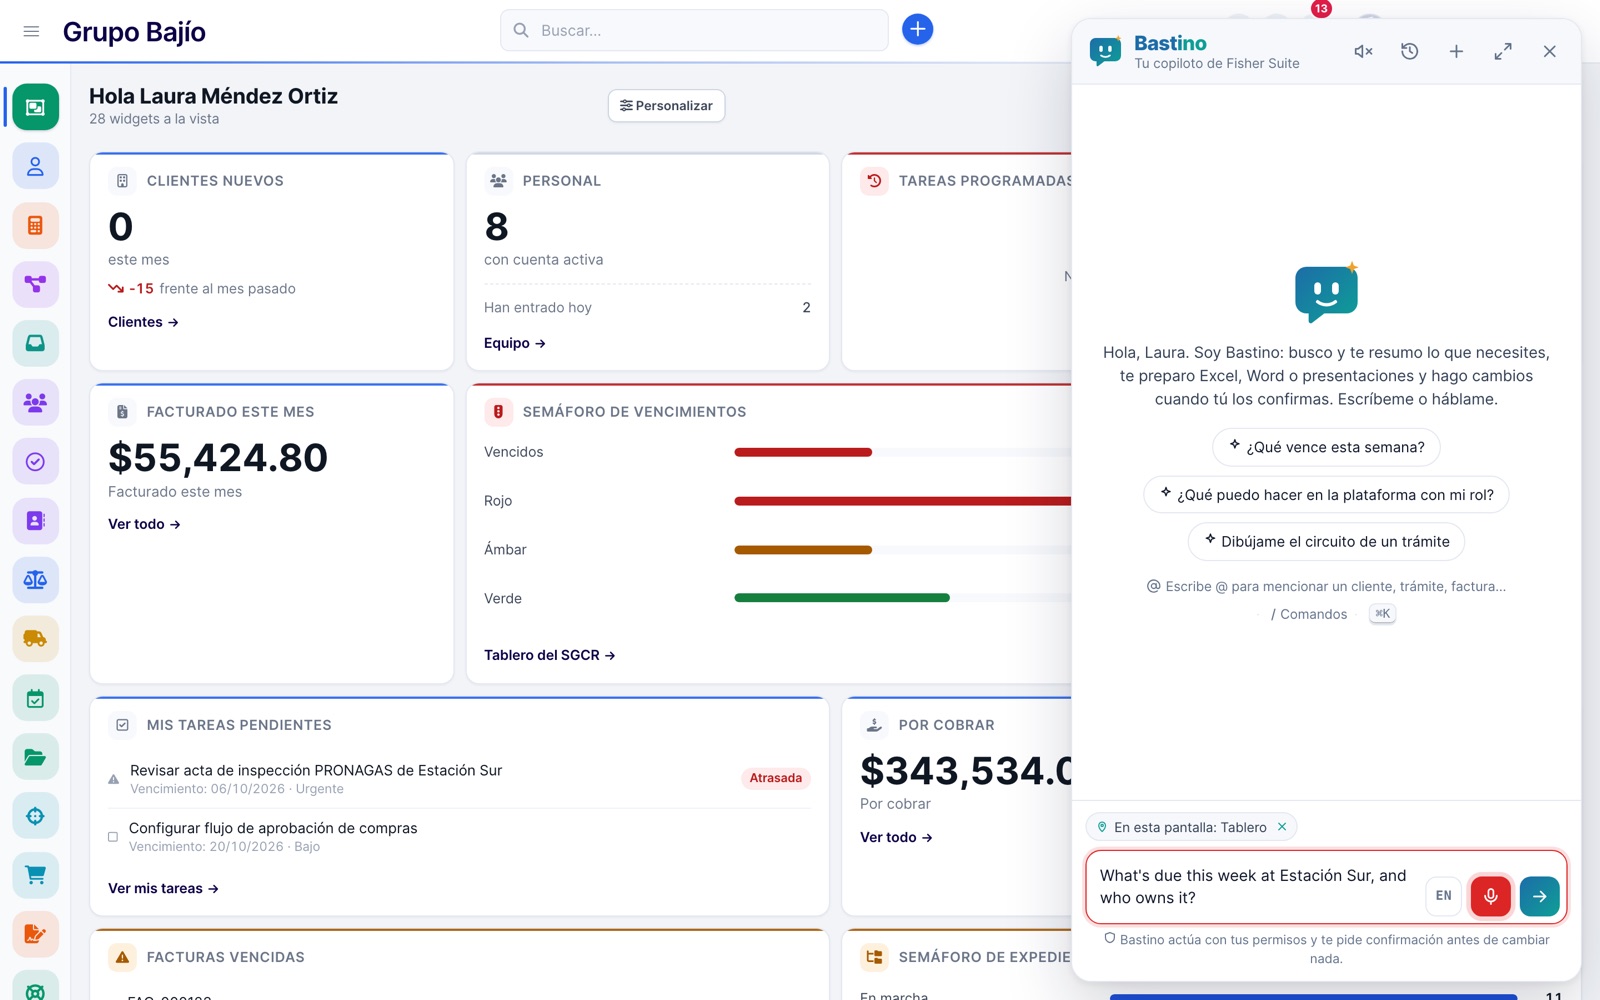
Task: Mute Bastino's voice with the speaker icon
Action: click(x=1363, y=51)
